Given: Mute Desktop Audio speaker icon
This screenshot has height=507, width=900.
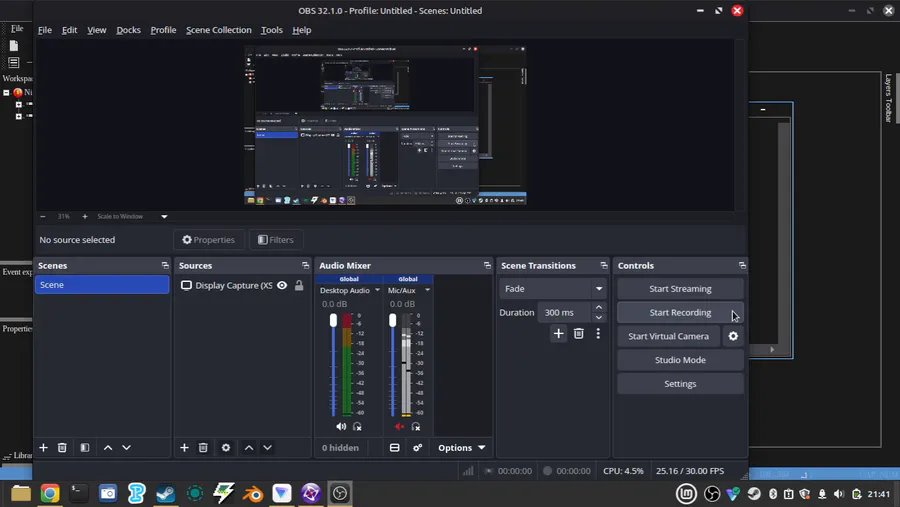Looking at the screenshot, I should (341, 427).
